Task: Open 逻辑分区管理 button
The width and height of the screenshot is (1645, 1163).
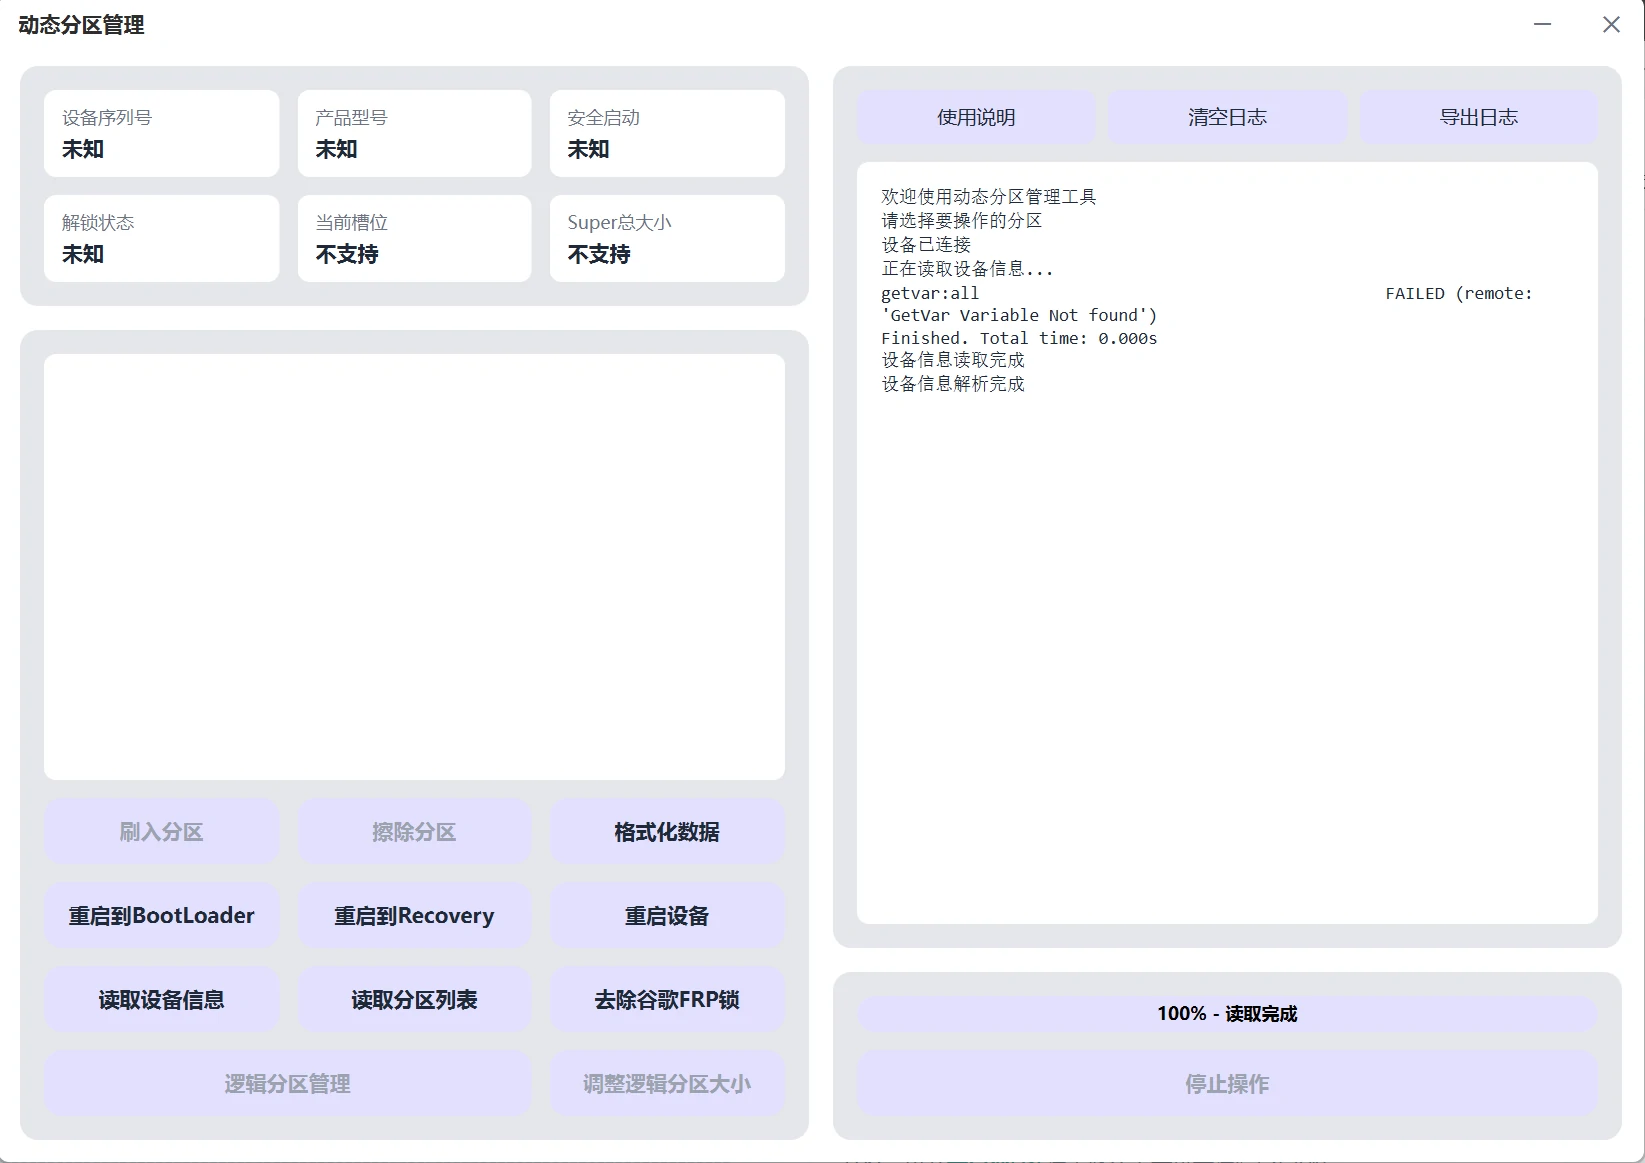Action: (x=287, y=1084)
